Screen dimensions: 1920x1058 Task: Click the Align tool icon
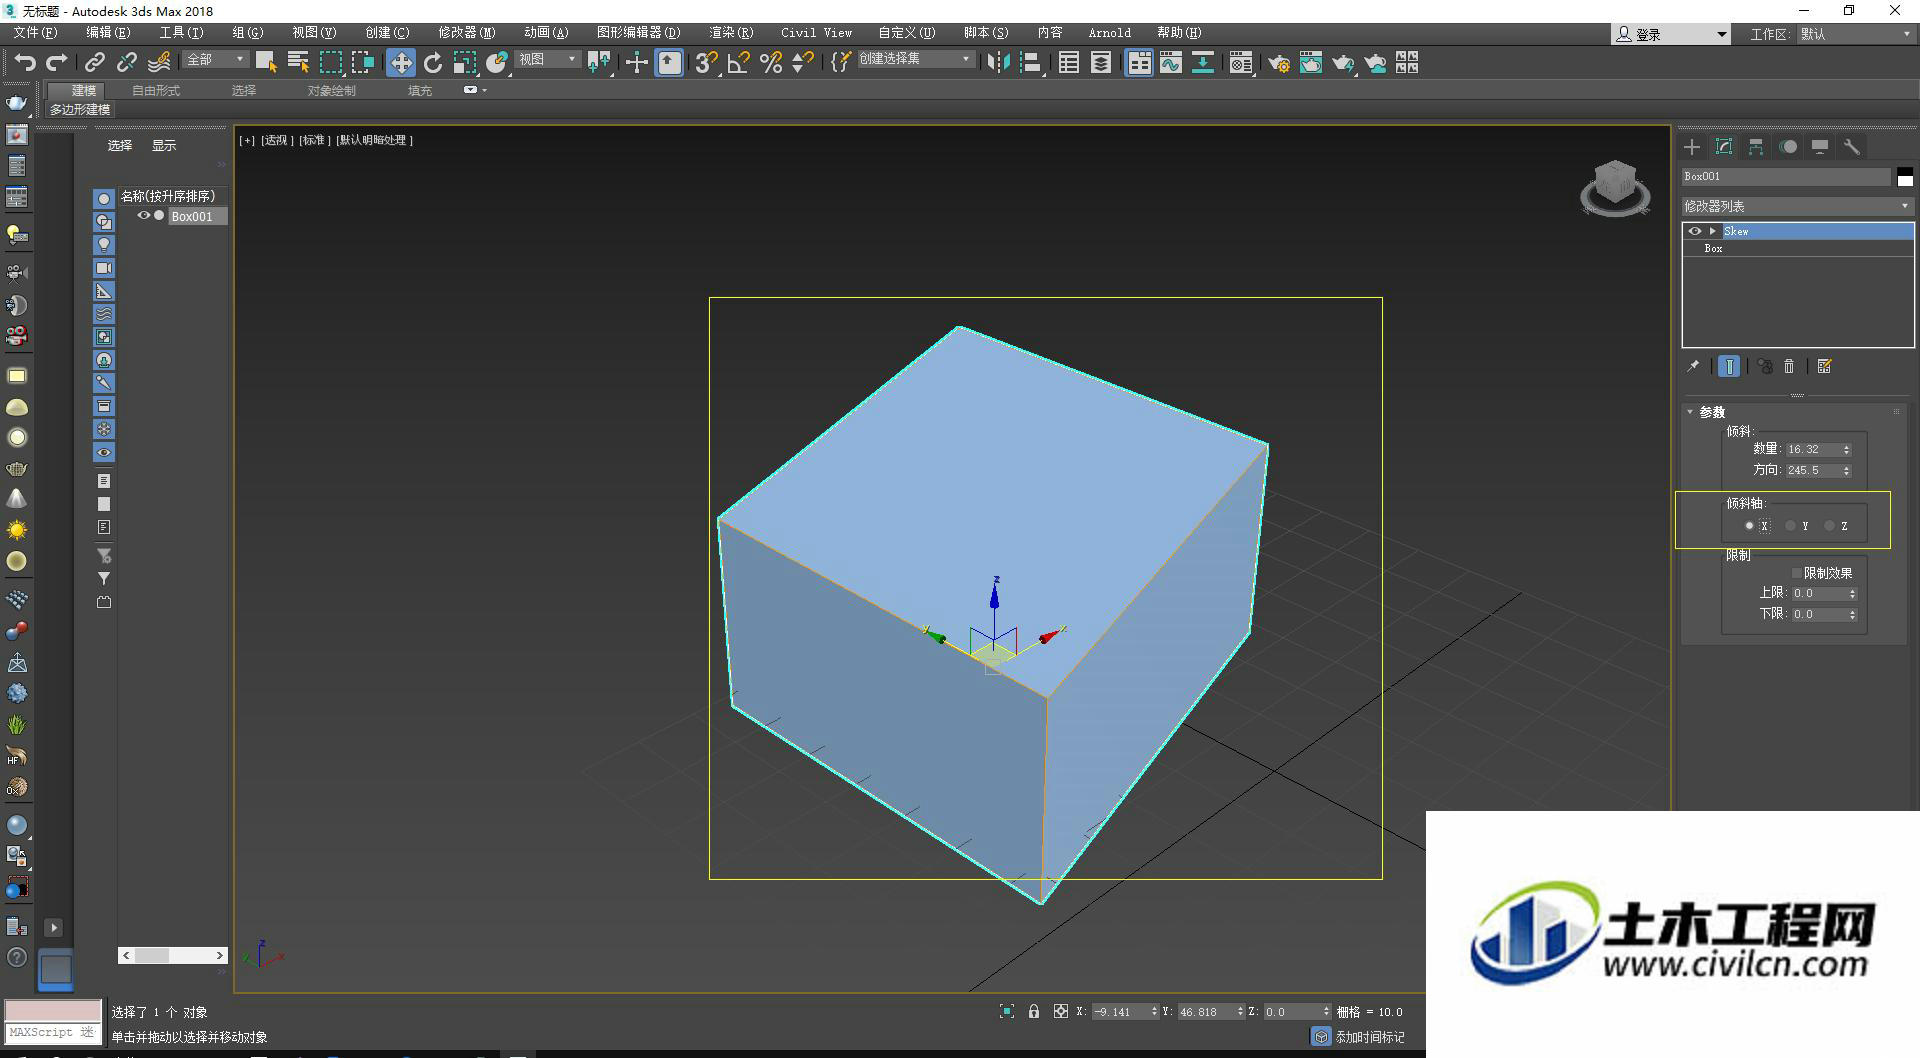point(1031,63)
